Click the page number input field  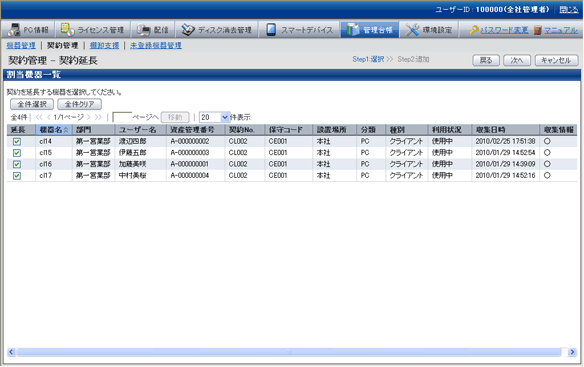tap(122, 117)
